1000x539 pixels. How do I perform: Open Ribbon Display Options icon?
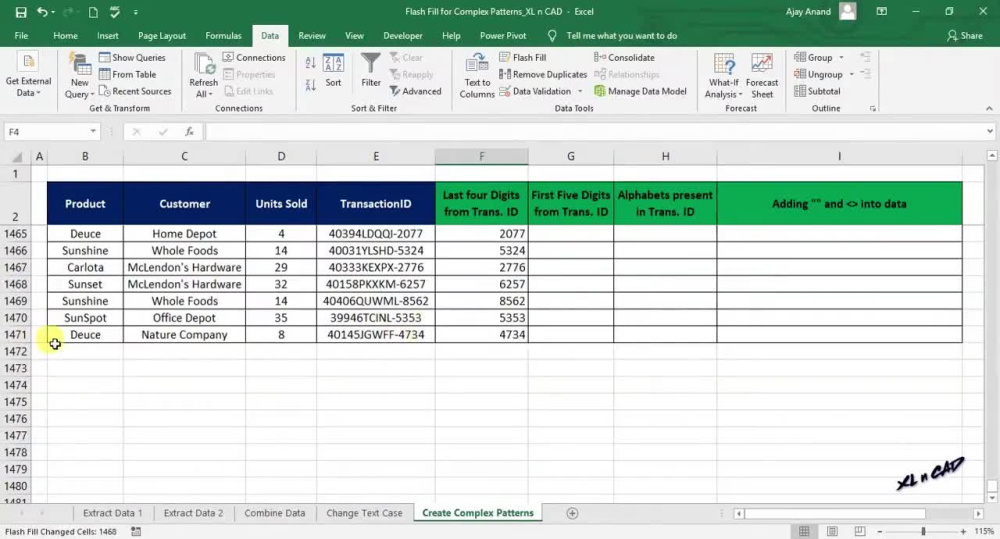click(881, 11)
